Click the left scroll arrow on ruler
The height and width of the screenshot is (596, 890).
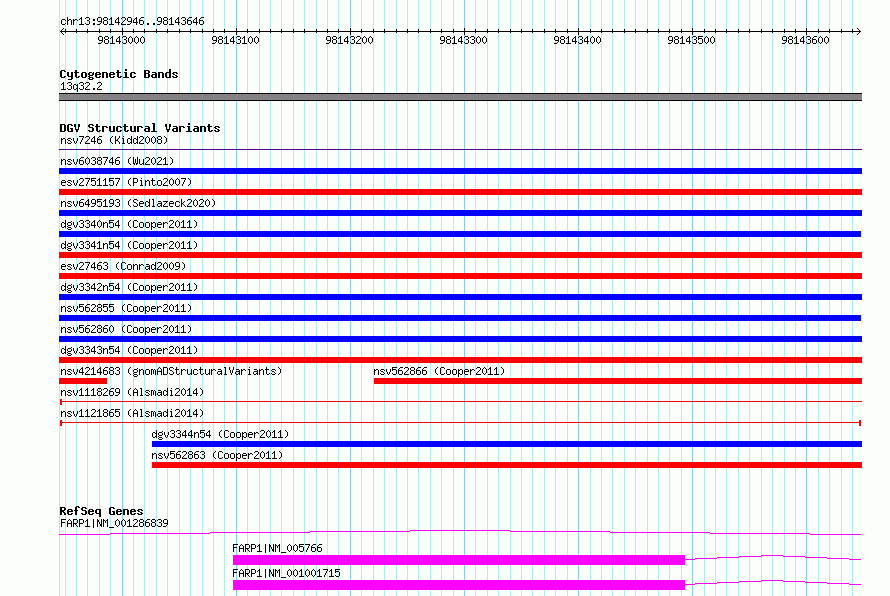[62, 31]
